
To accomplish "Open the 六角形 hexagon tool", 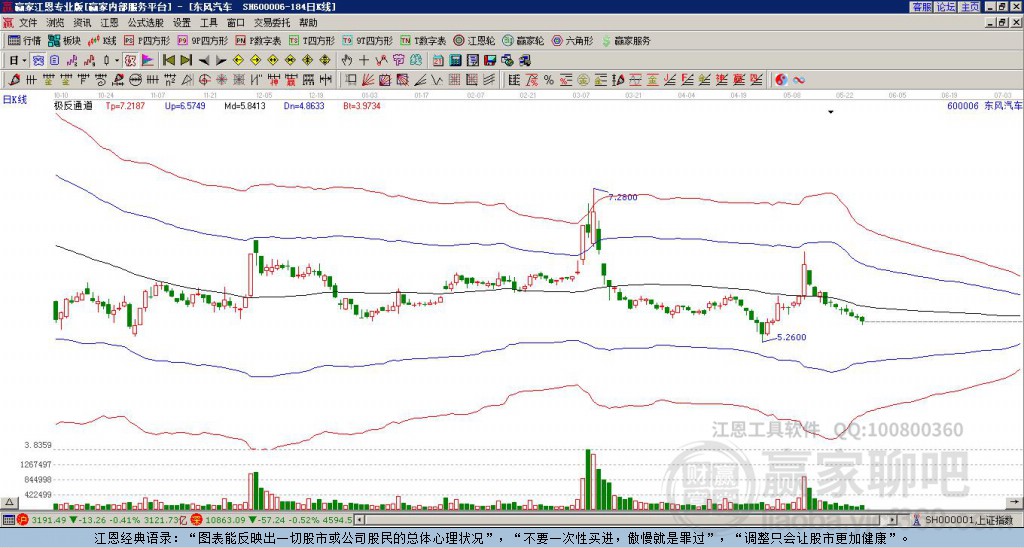I will point(573,40).
